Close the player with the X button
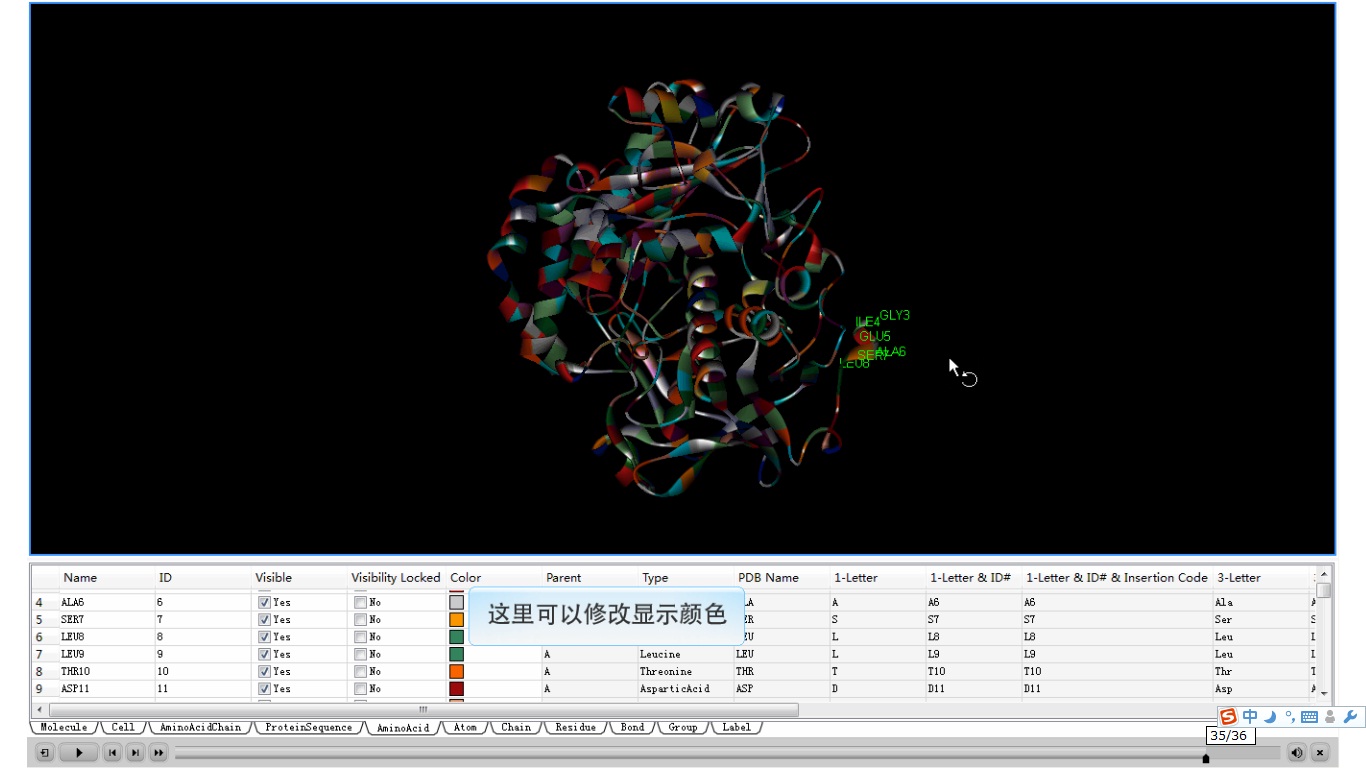This screenshot has width=1366, height=768. tap(1320, 753)
